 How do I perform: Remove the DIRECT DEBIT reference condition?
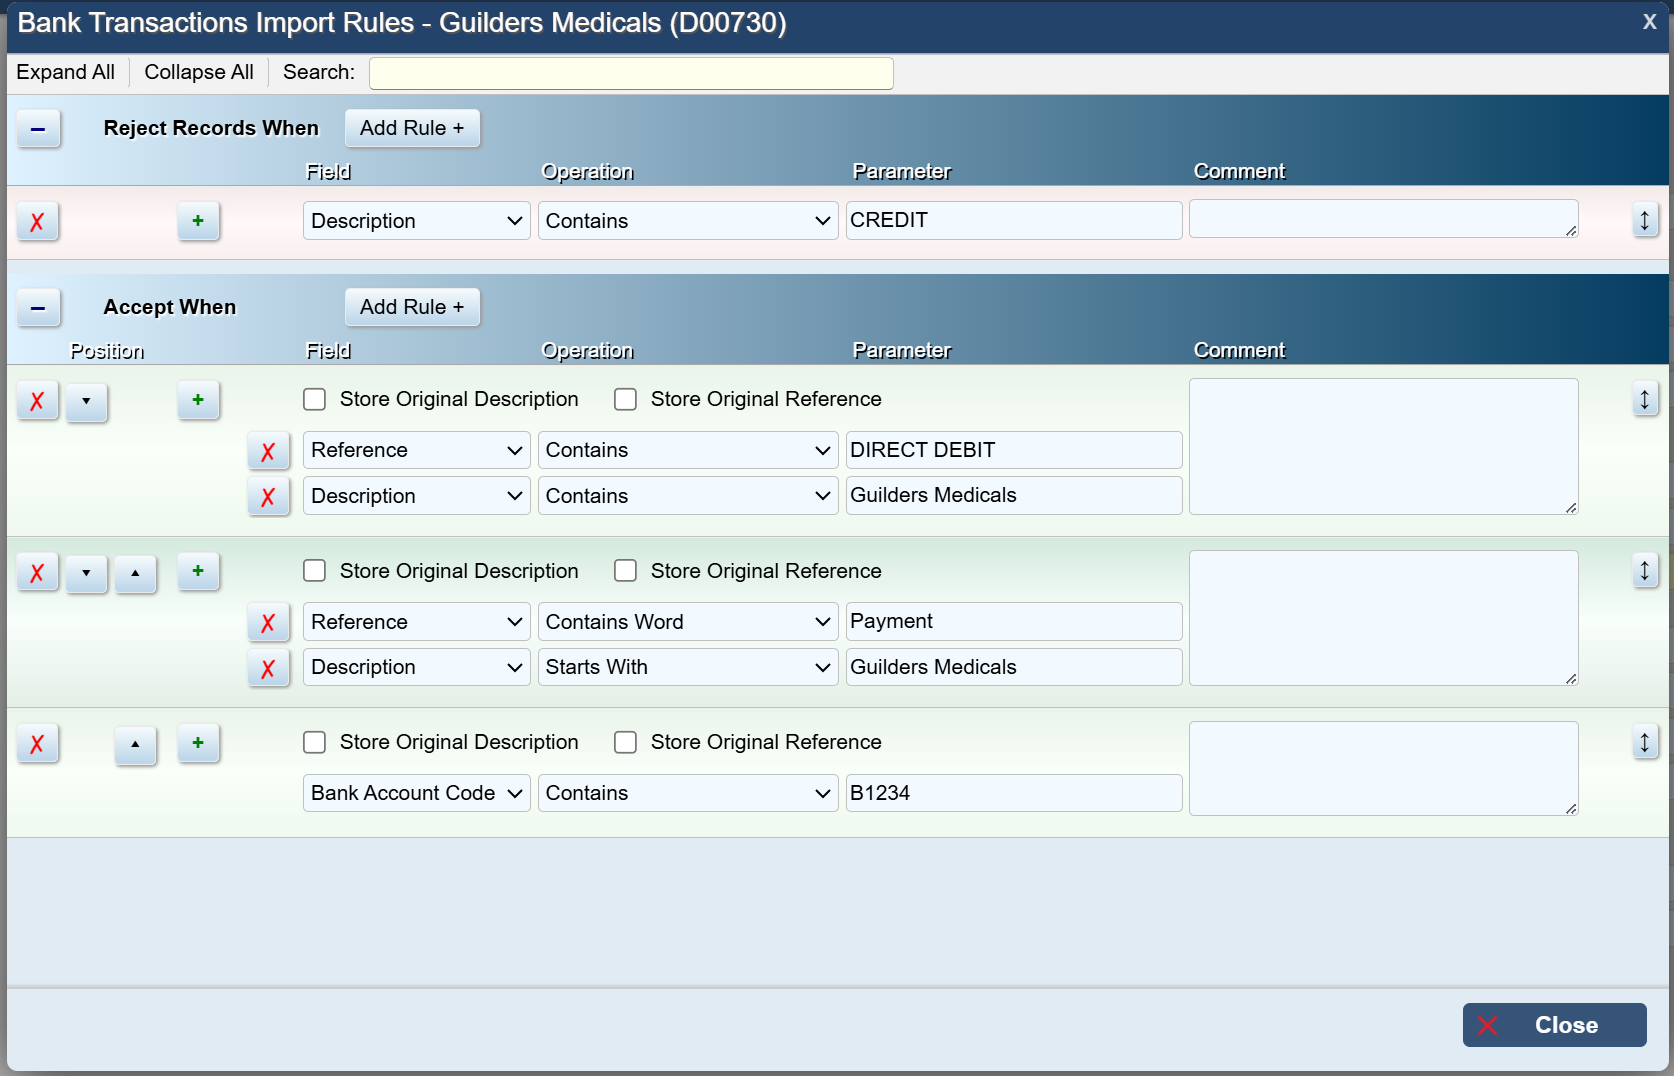(x=268, y=451)
